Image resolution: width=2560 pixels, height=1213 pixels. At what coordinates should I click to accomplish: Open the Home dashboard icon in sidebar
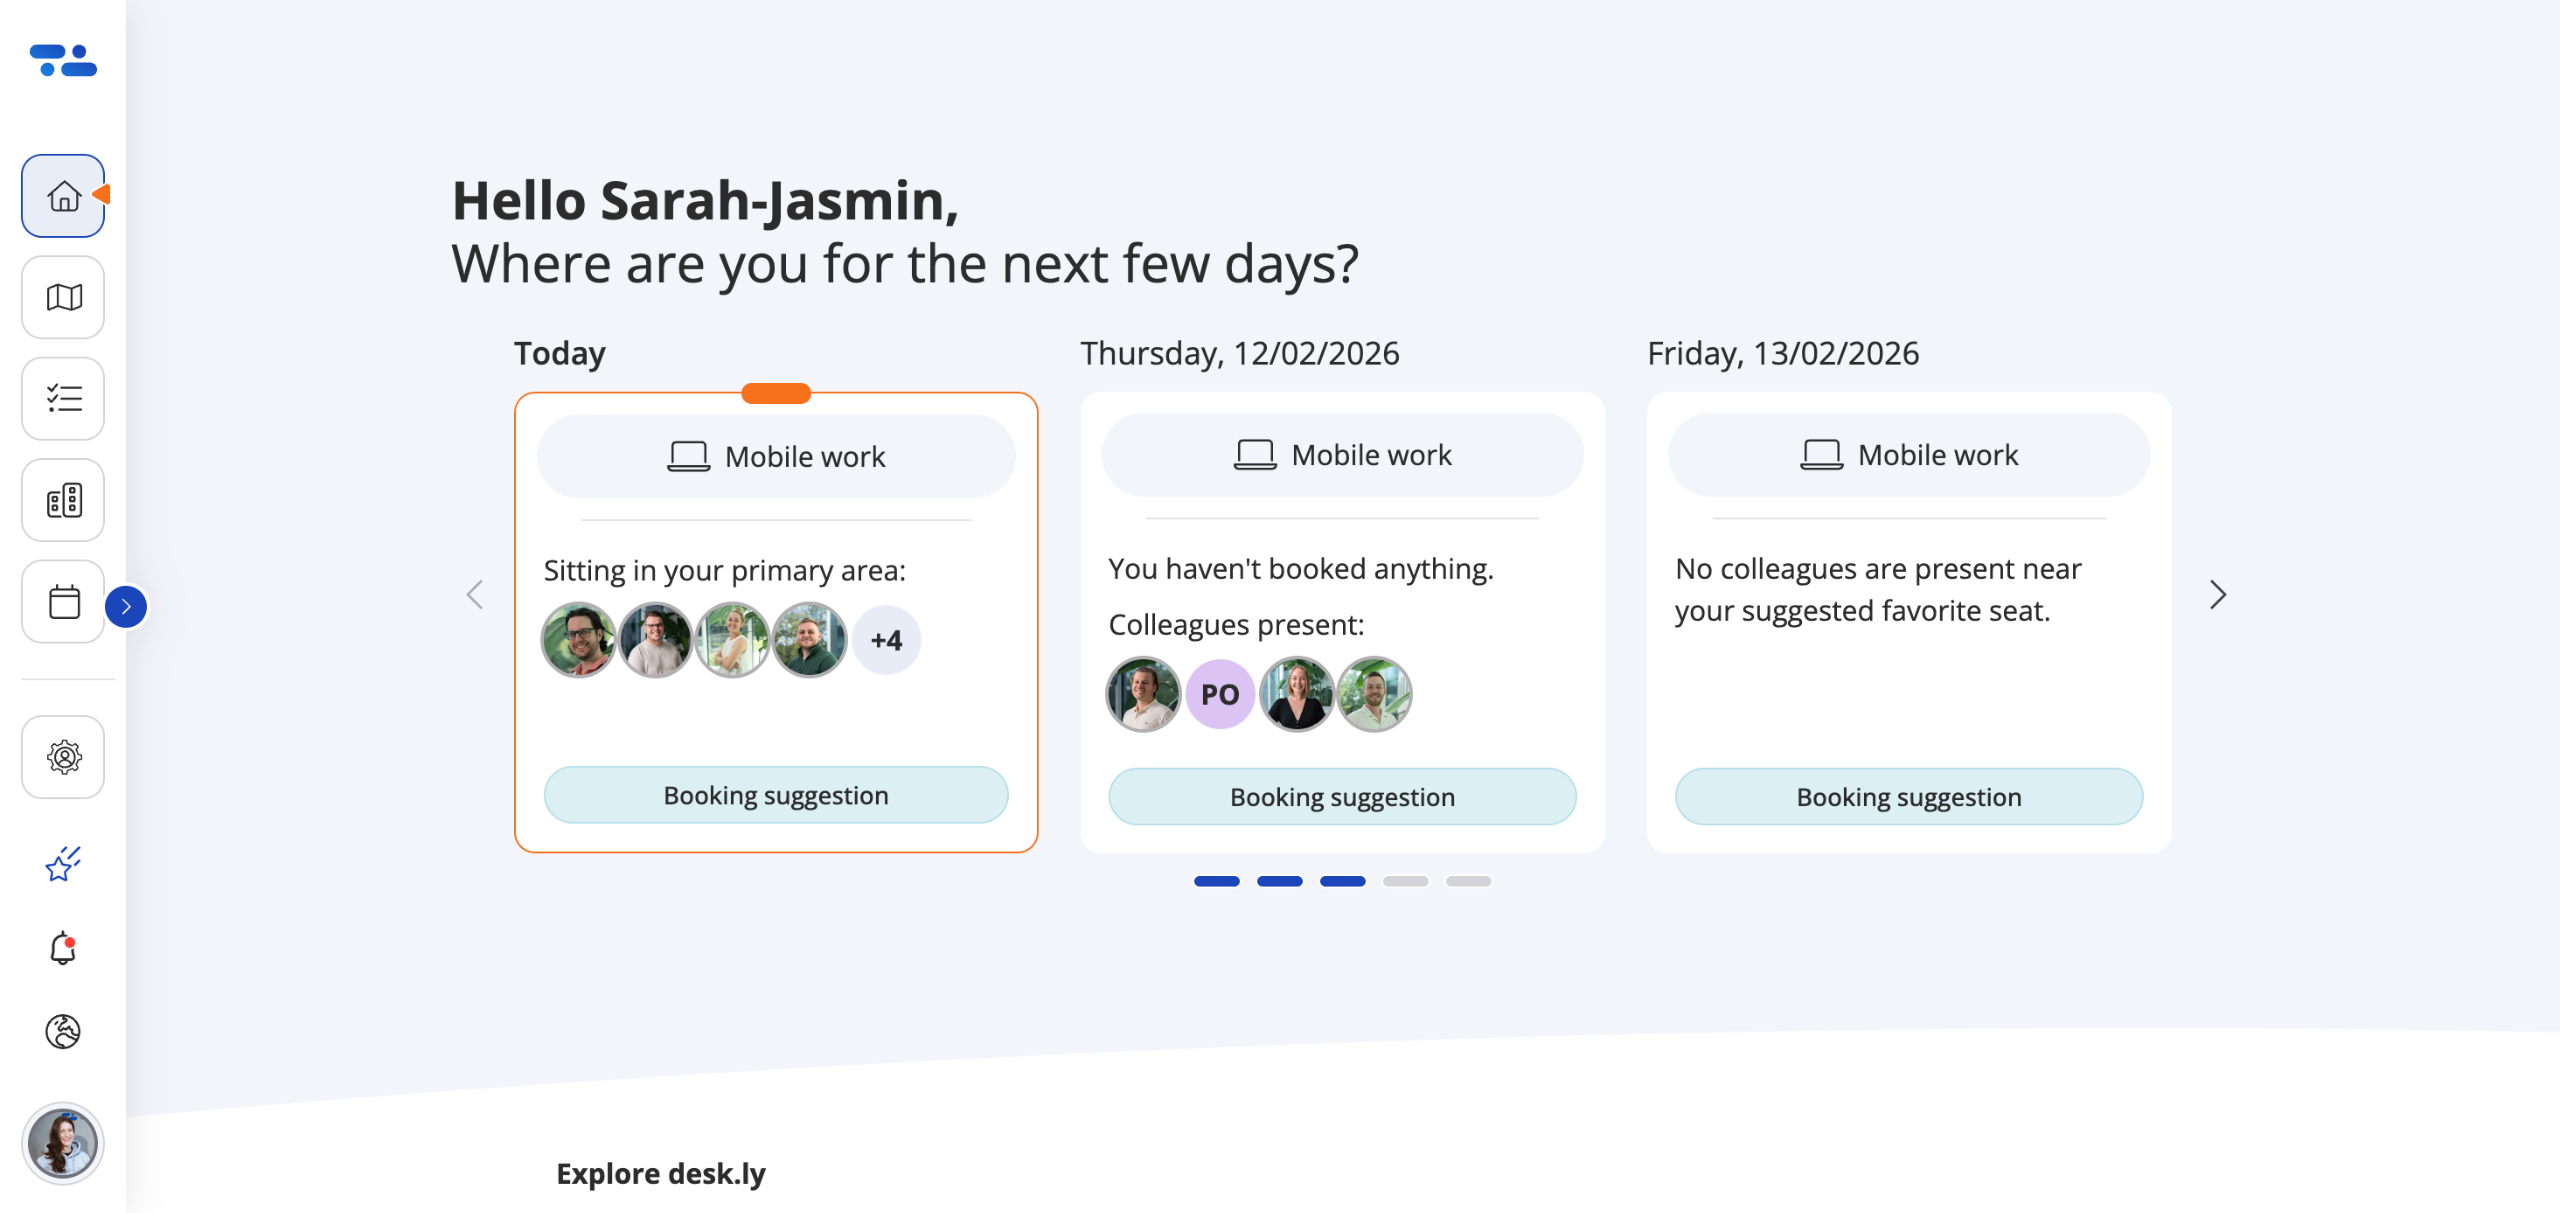point(63,196)
